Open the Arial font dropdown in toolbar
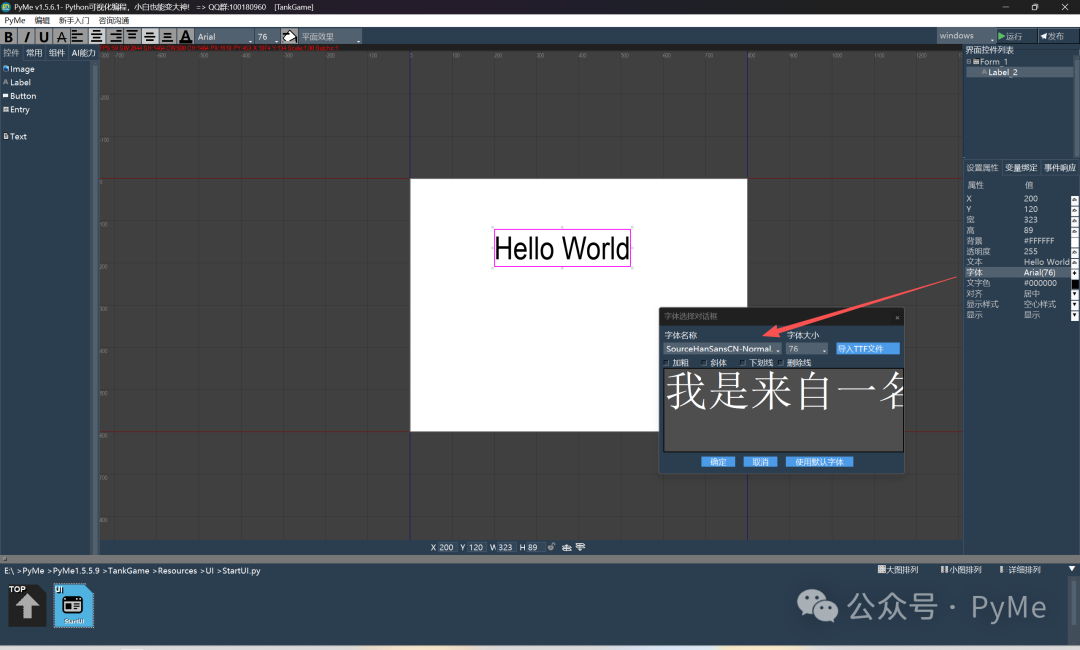1080x650 pixels. tap(225, 36)
